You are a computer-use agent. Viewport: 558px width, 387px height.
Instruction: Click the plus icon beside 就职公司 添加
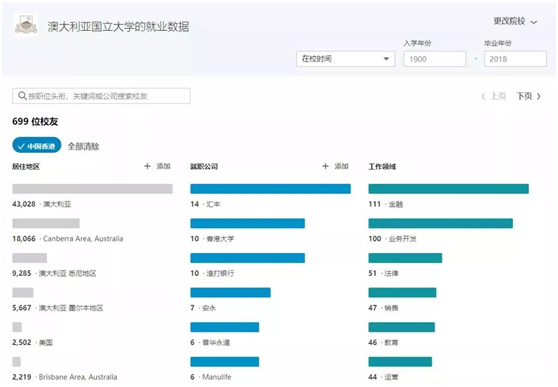[325, 166]
